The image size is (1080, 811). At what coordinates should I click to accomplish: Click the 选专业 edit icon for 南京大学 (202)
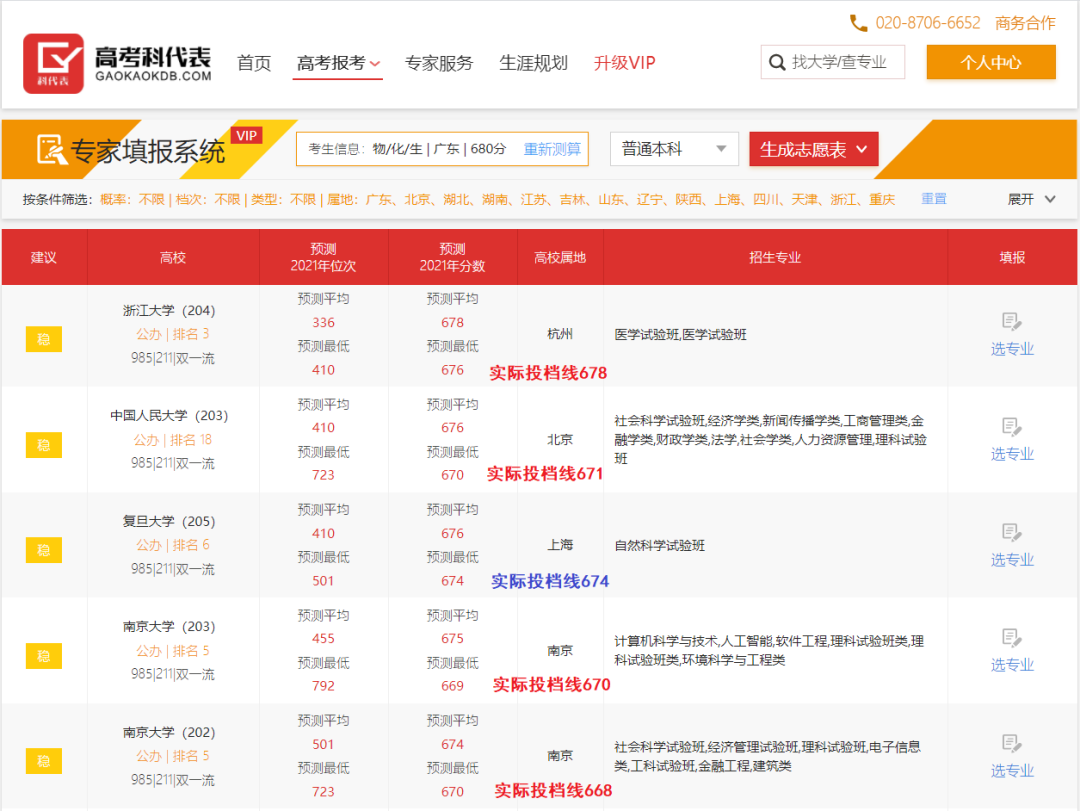[x=1011, y=743]
